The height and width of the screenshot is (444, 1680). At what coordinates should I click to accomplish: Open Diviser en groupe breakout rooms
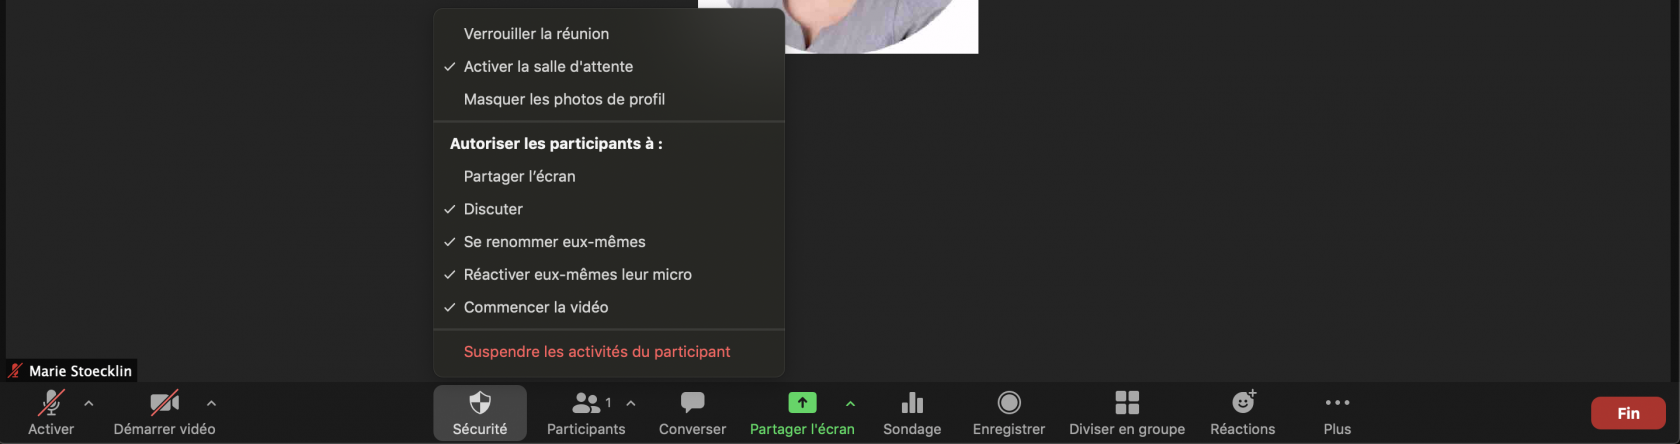coord(1127,403)
